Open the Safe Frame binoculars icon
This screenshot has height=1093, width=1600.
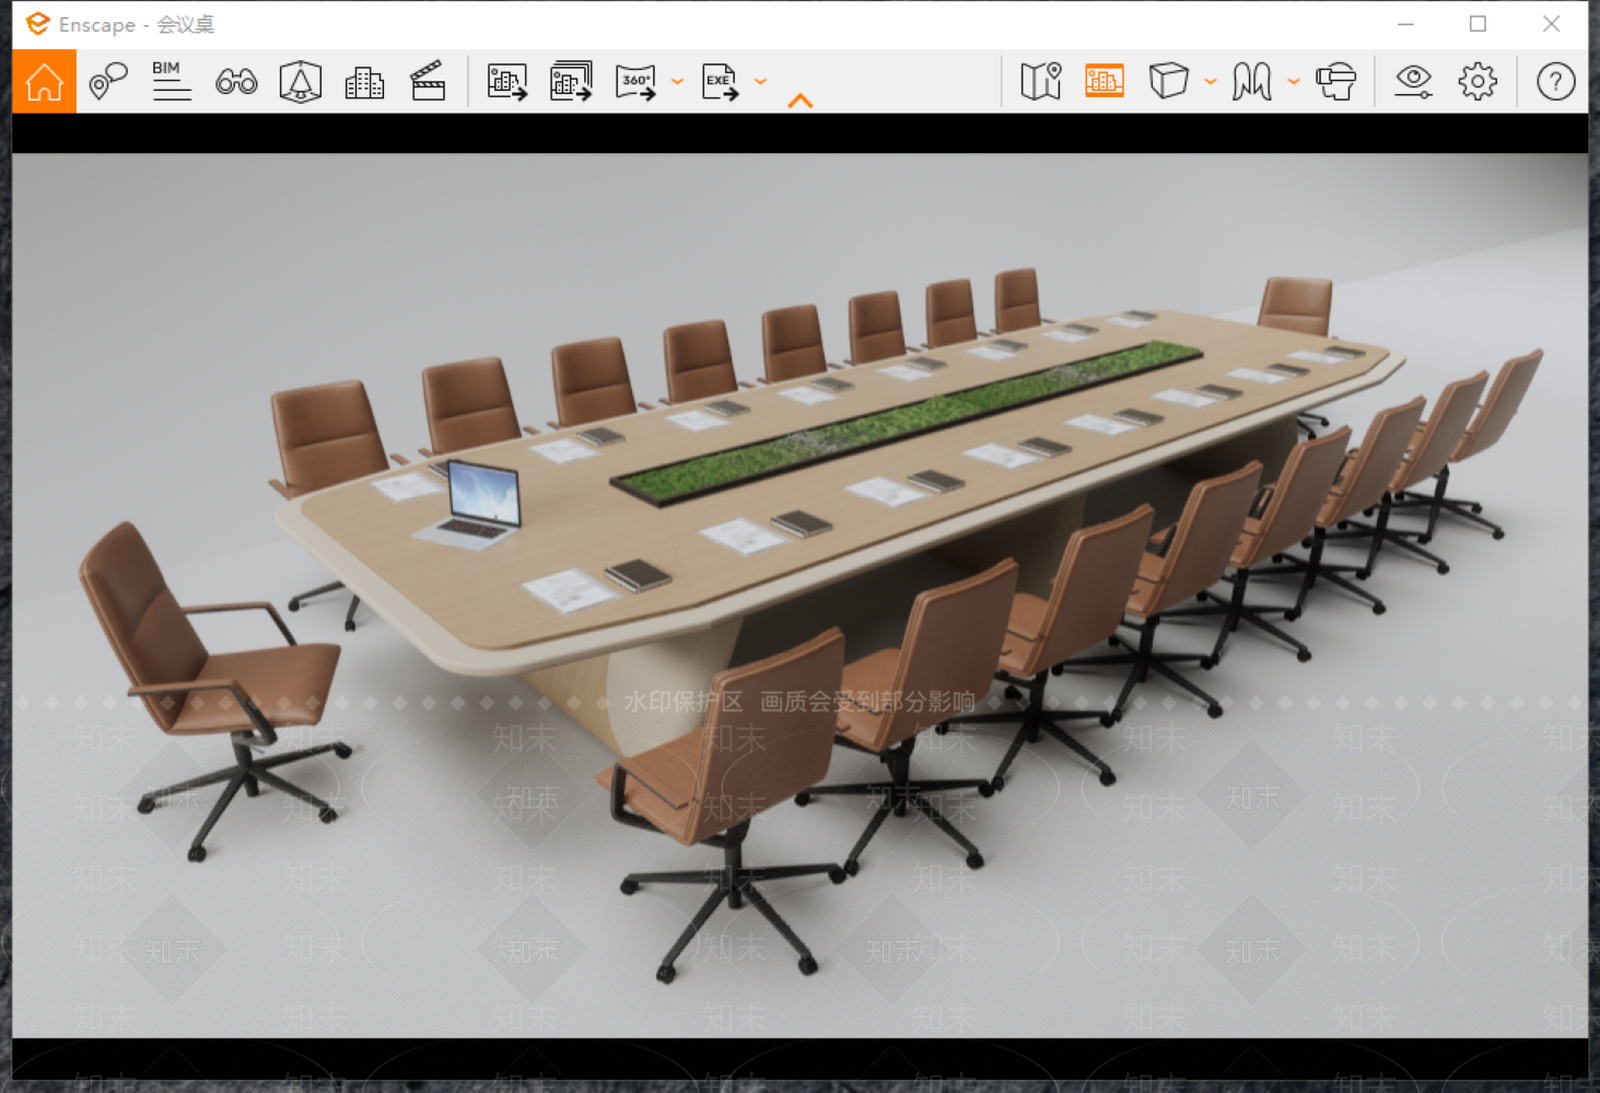(x=236, y=81)
